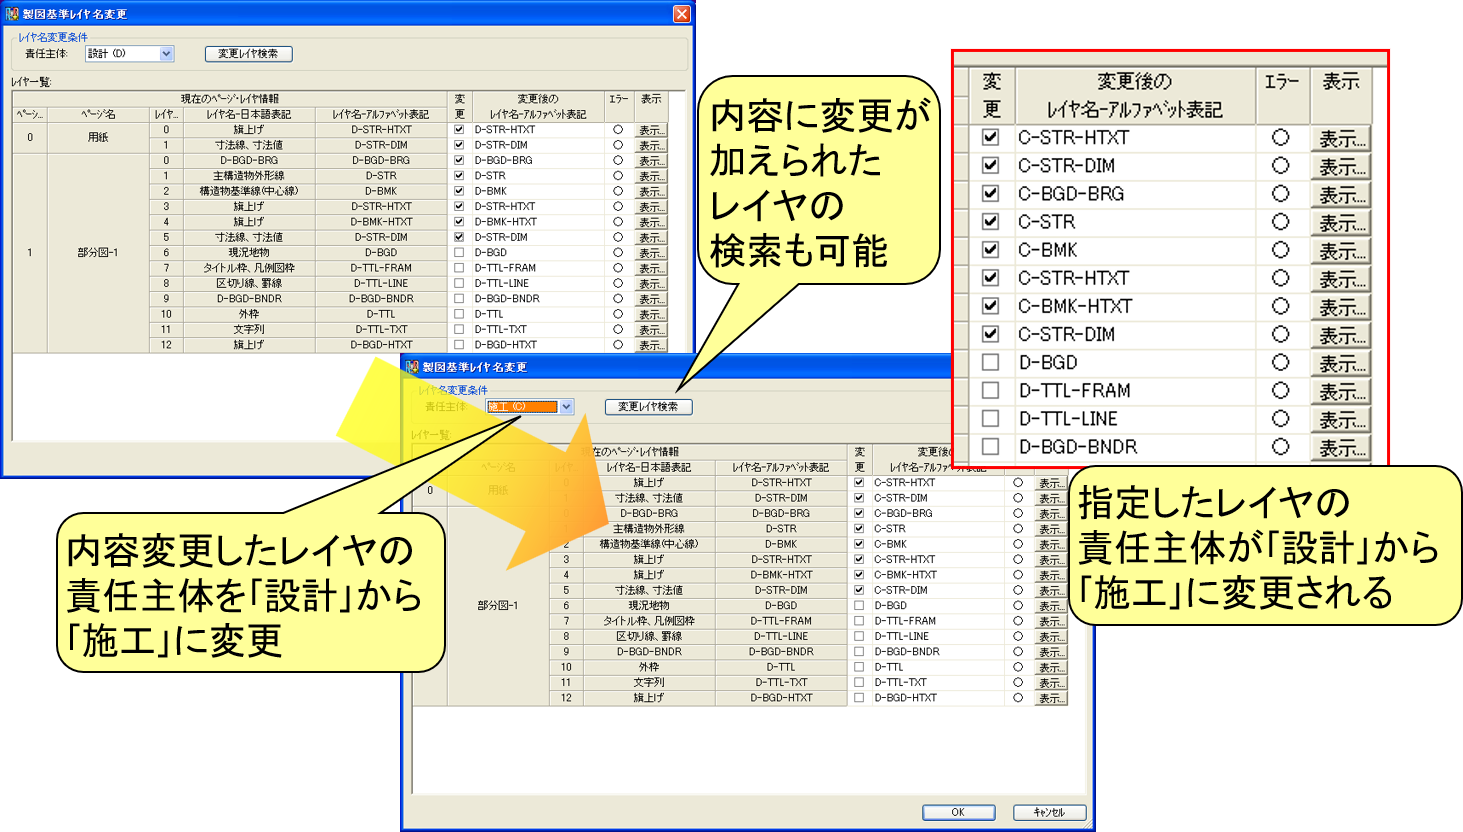1463x832 pixels.
Task: Select エラー radio for C-STR in inset
Action: click(x=1280, y=222)
